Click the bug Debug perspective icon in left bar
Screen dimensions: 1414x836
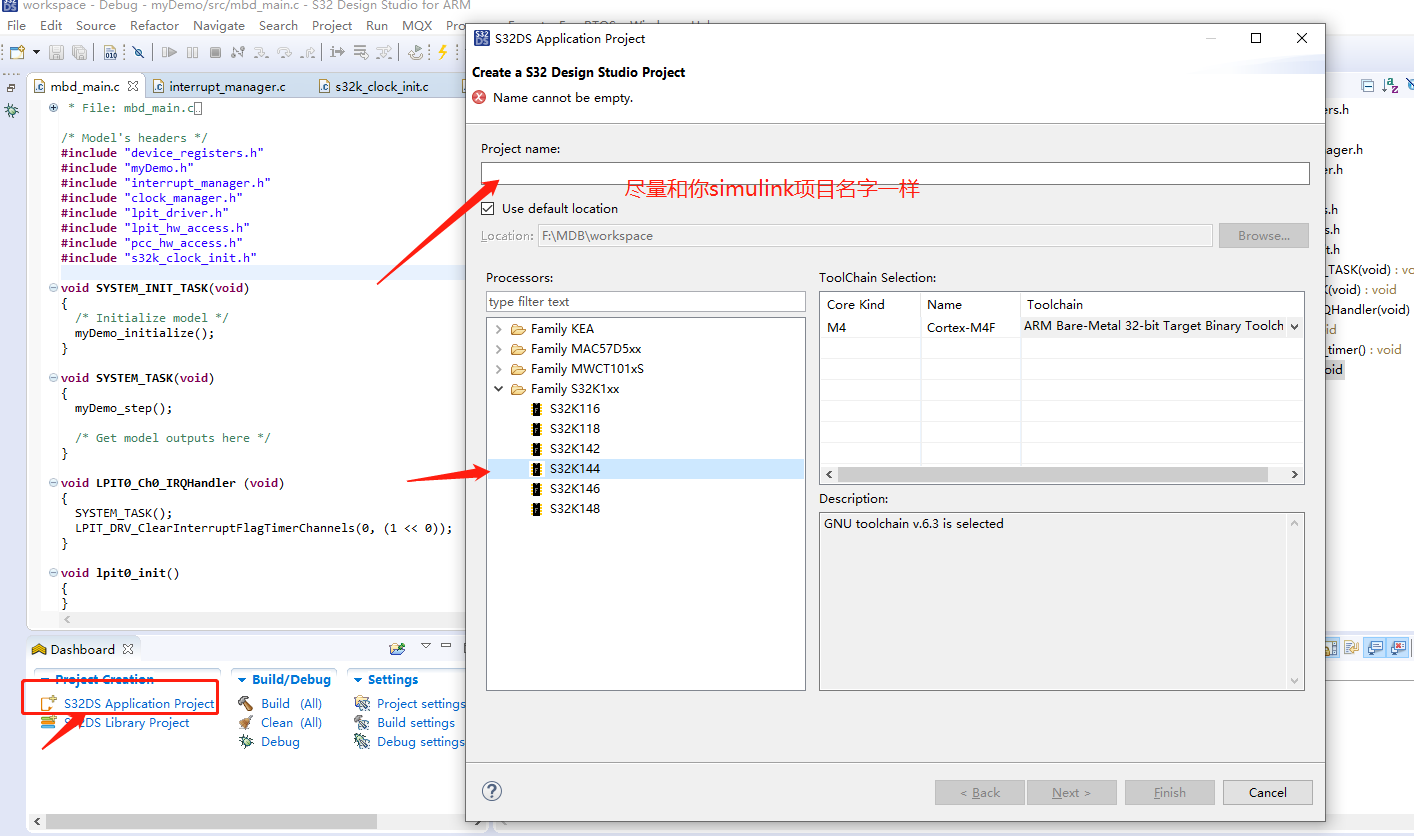click(12, 110)
